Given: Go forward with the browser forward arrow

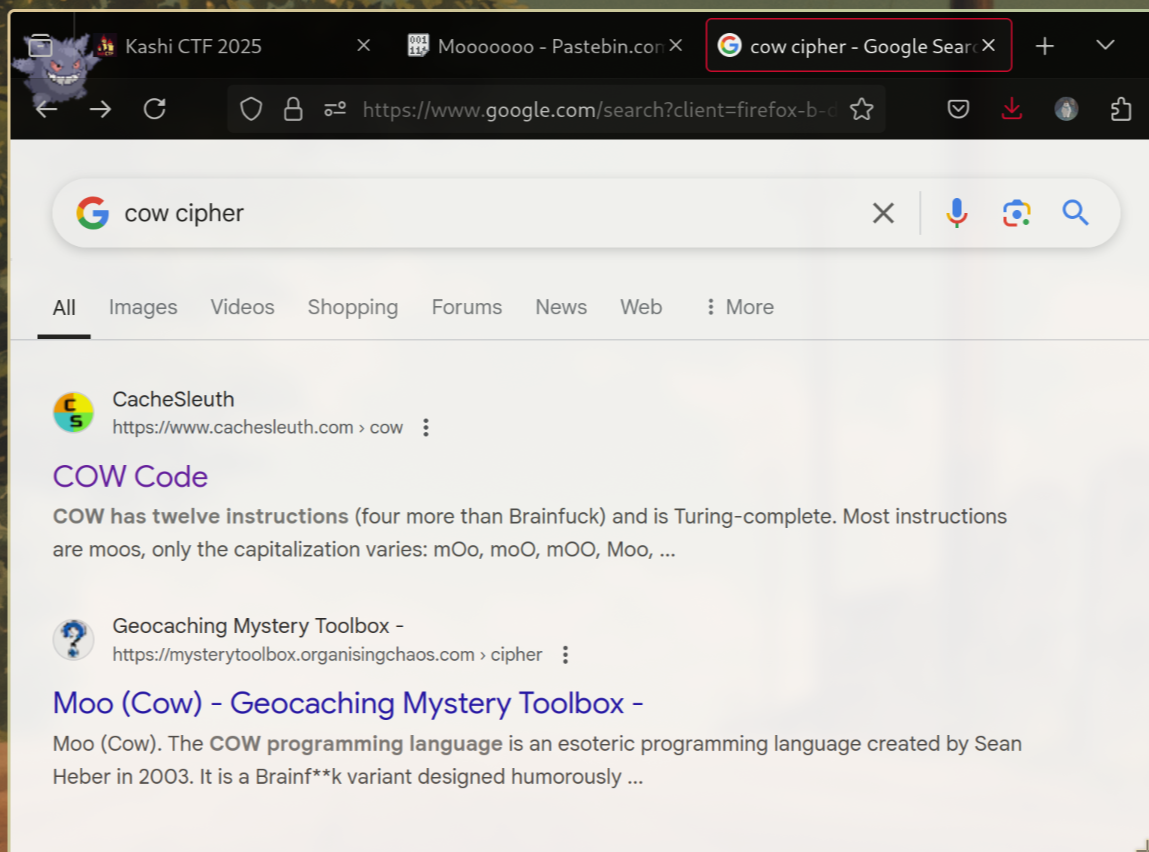Looking at the screenshot, I should click(x=100, y=110).
